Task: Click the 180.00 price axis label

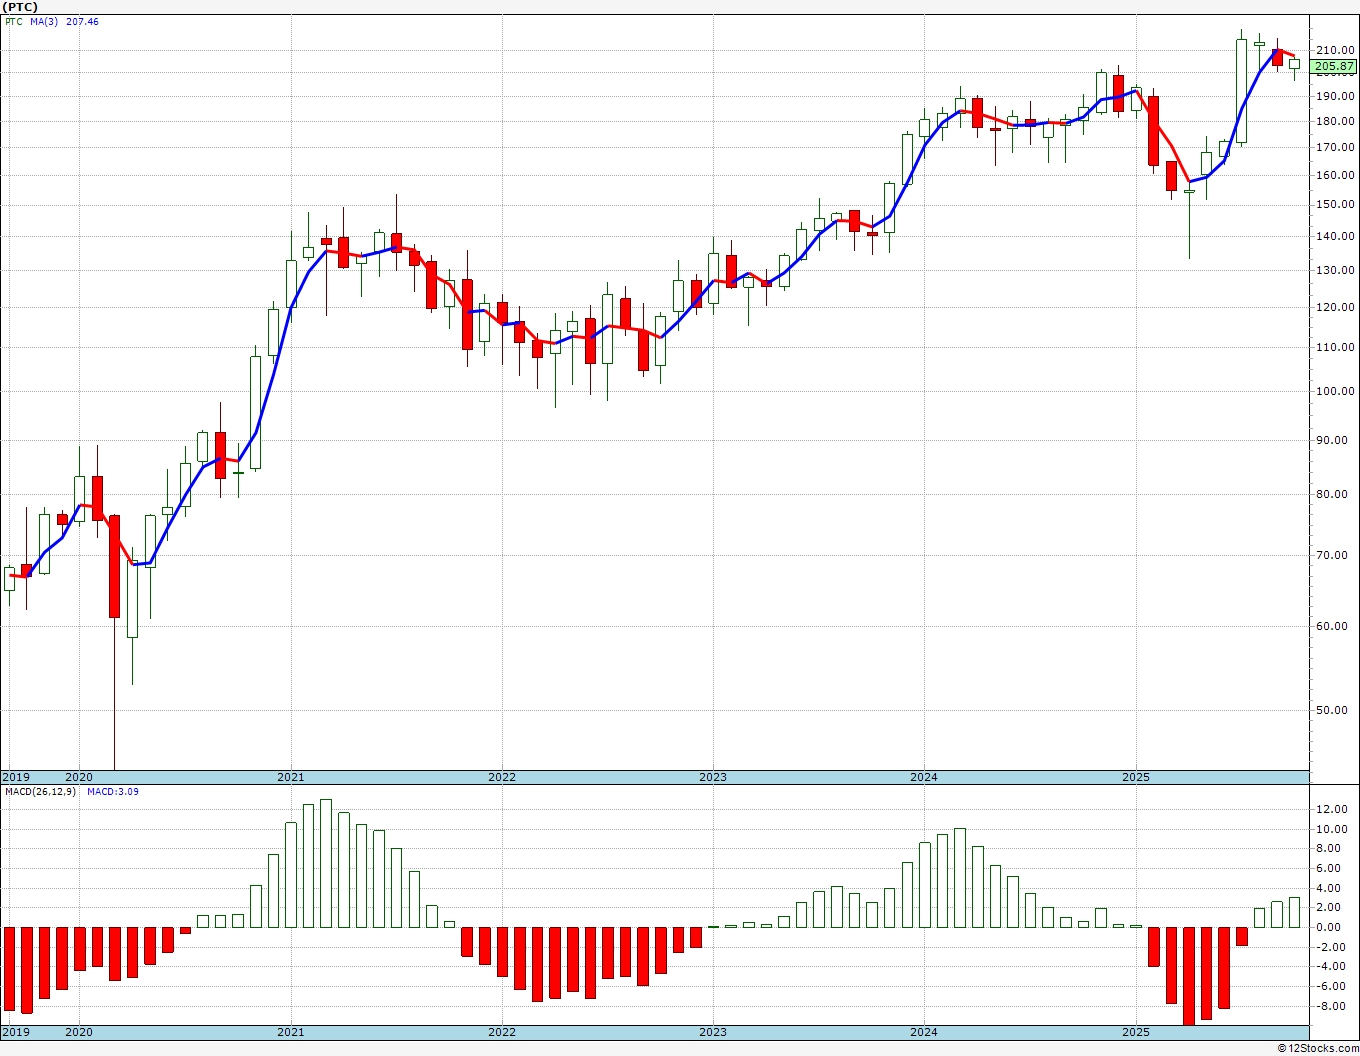Action: point(1336,122)
